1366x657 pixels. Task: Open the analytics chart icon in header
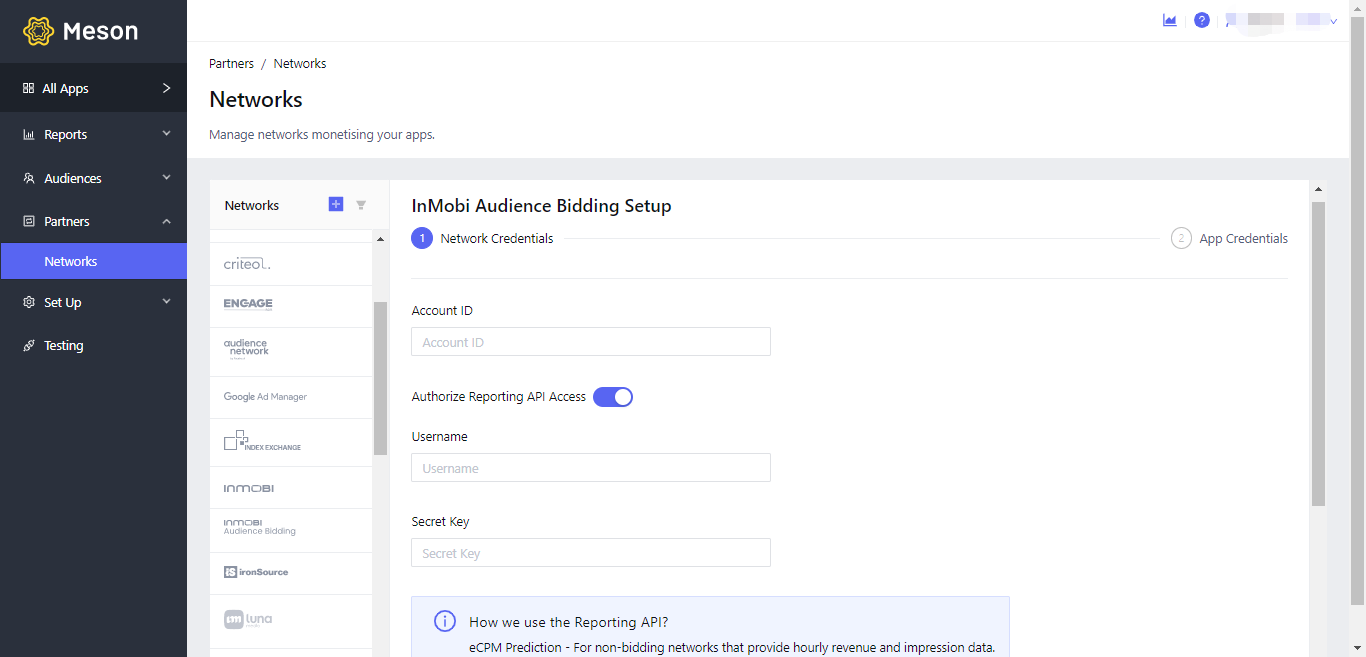pyautogui.click(x=1170, y=20)
